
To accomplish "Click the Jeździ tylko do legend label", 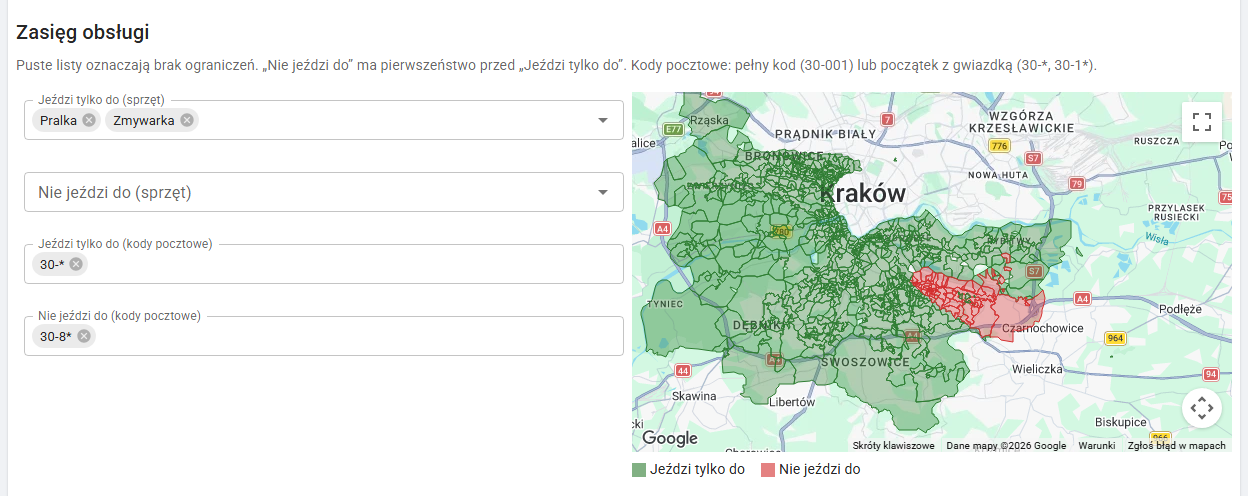I will [697, 469].
